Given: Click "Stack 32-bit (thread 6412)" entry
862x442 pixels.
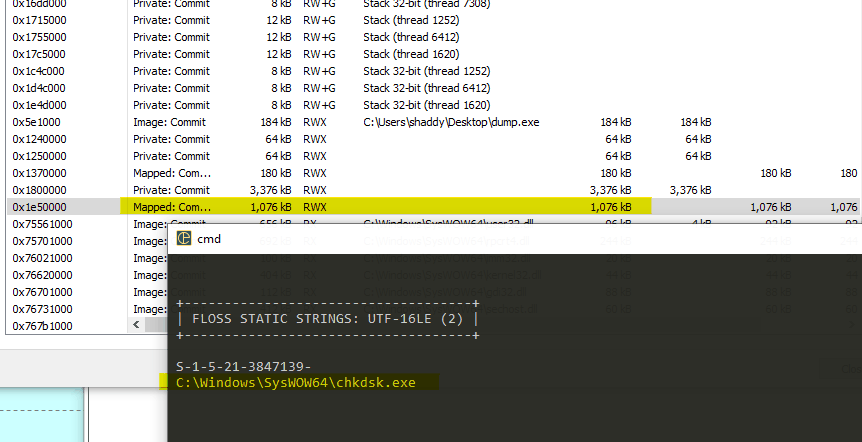Looking at the screenshot, I should pyautogui.click(x=427, y=88).
